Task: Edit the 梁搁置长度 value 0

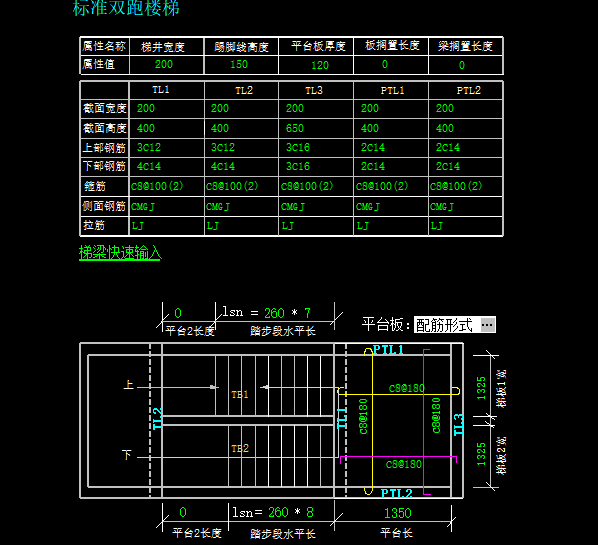Action: pyautogui.click(x=461, y=65)
